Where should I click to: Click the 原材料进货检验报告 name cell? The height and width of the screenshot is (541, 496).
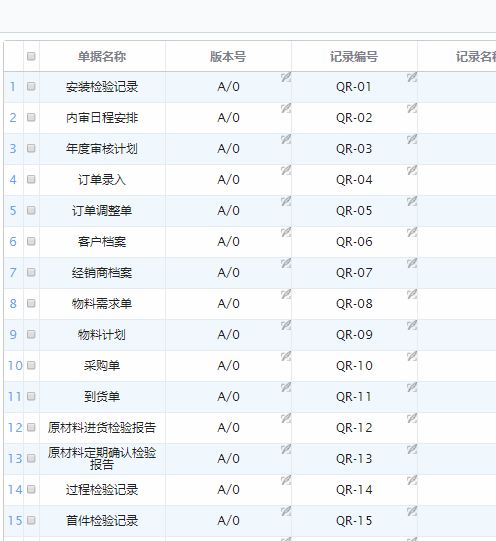[102, 427]
